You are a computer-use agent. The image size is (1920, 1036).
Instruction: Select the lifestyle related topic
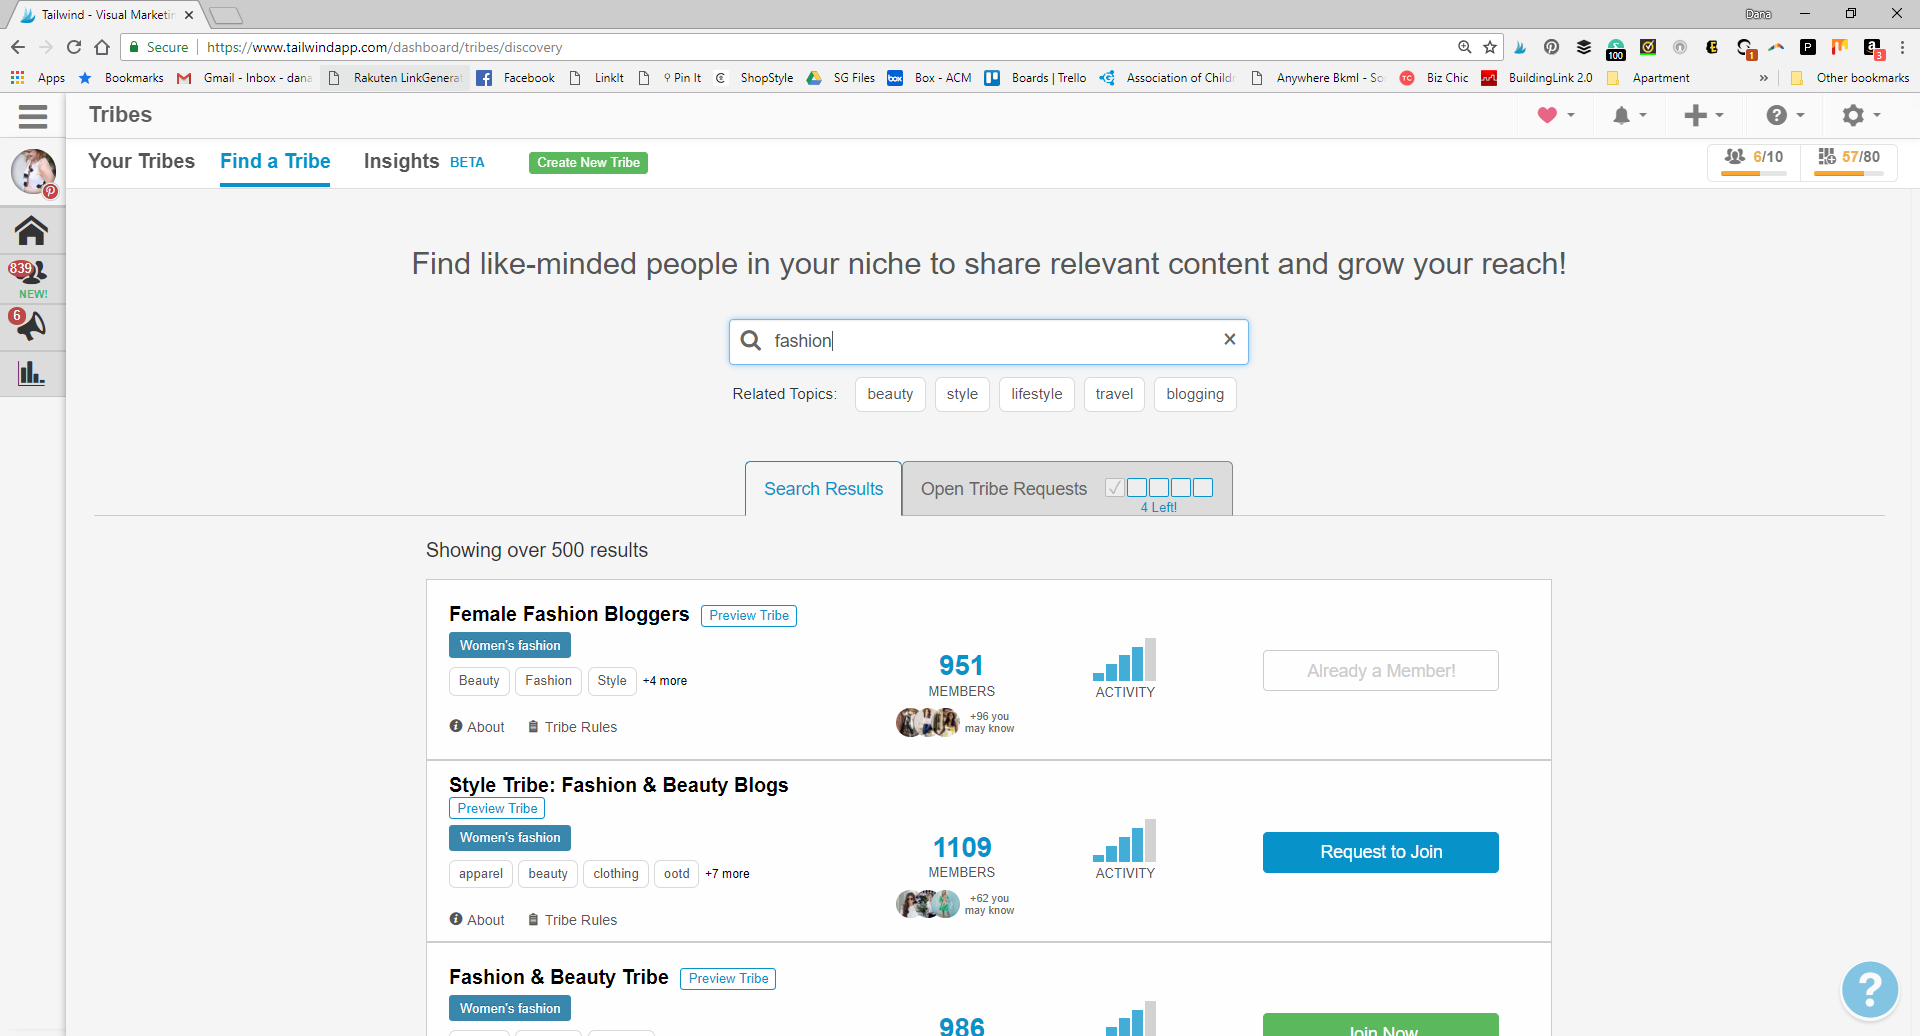[x=1037, y=394]
